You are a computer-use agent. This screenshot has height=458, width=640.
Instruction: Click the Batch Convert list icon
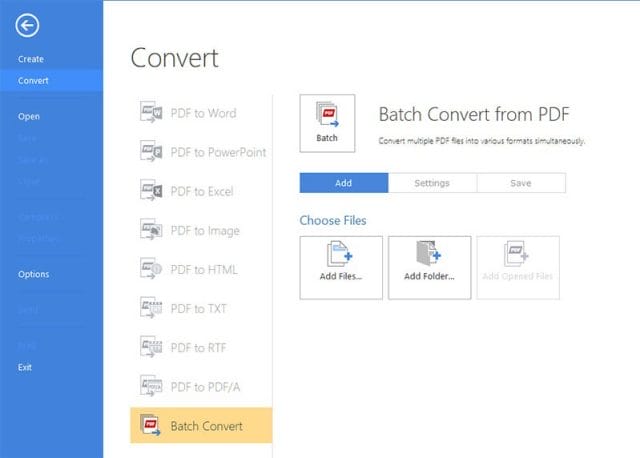(x=150, y=425)
